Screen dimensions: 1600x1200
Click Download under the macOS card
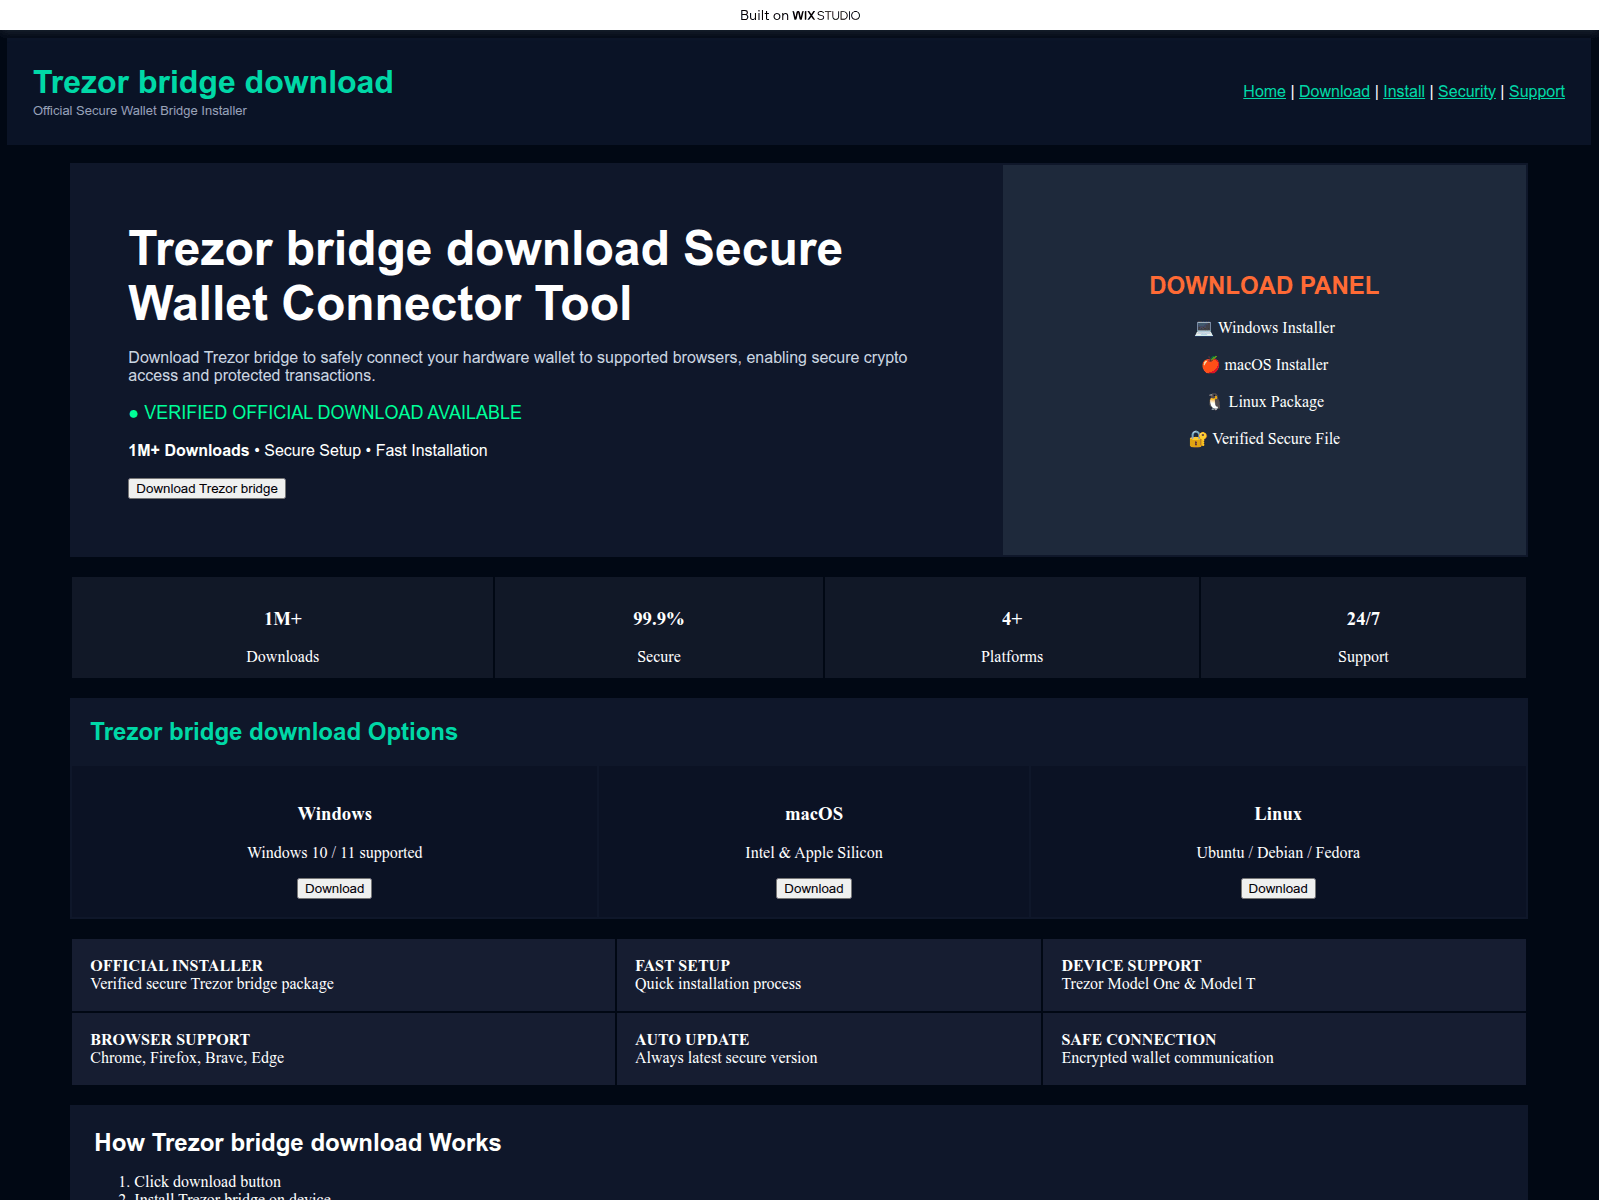(x=814, y=888)
